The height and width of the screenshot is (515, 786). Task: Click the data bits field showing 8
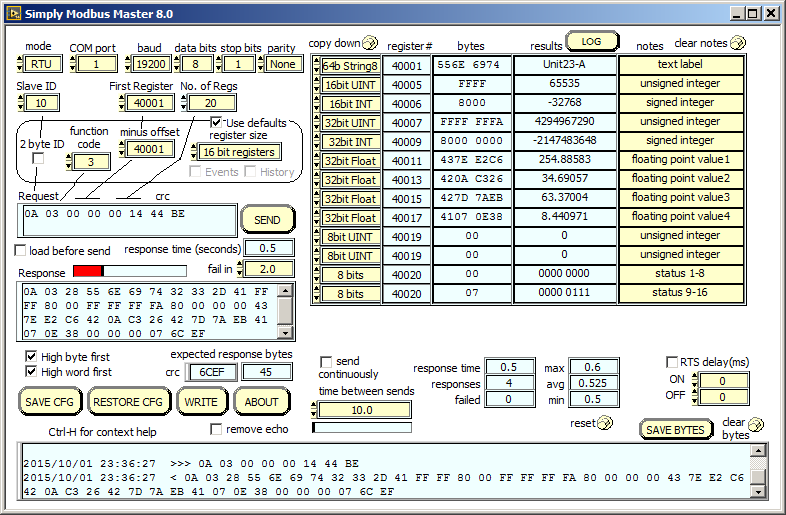(195, 64)
